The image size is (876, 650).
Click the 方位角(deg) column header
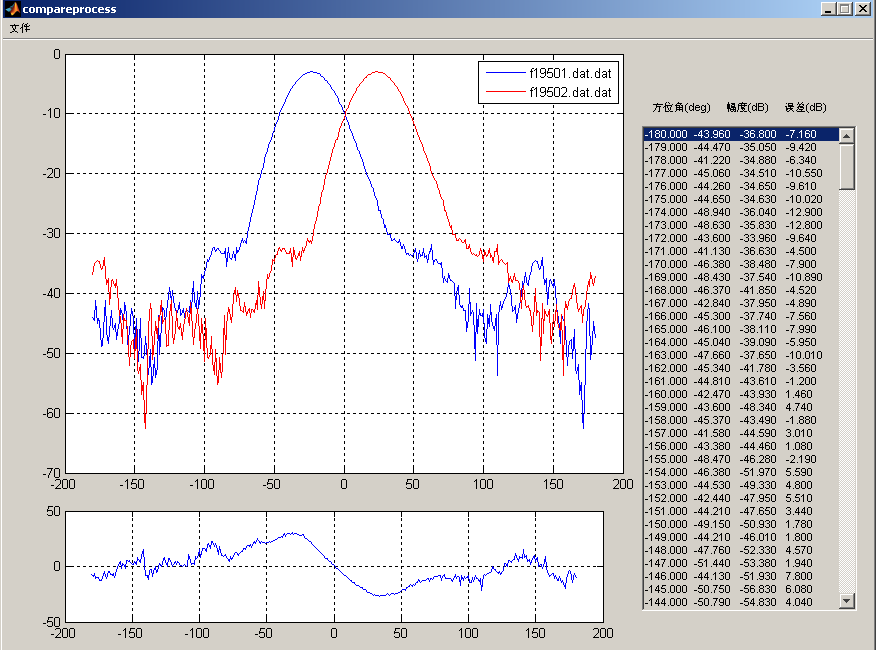click(x=681, y=107)
